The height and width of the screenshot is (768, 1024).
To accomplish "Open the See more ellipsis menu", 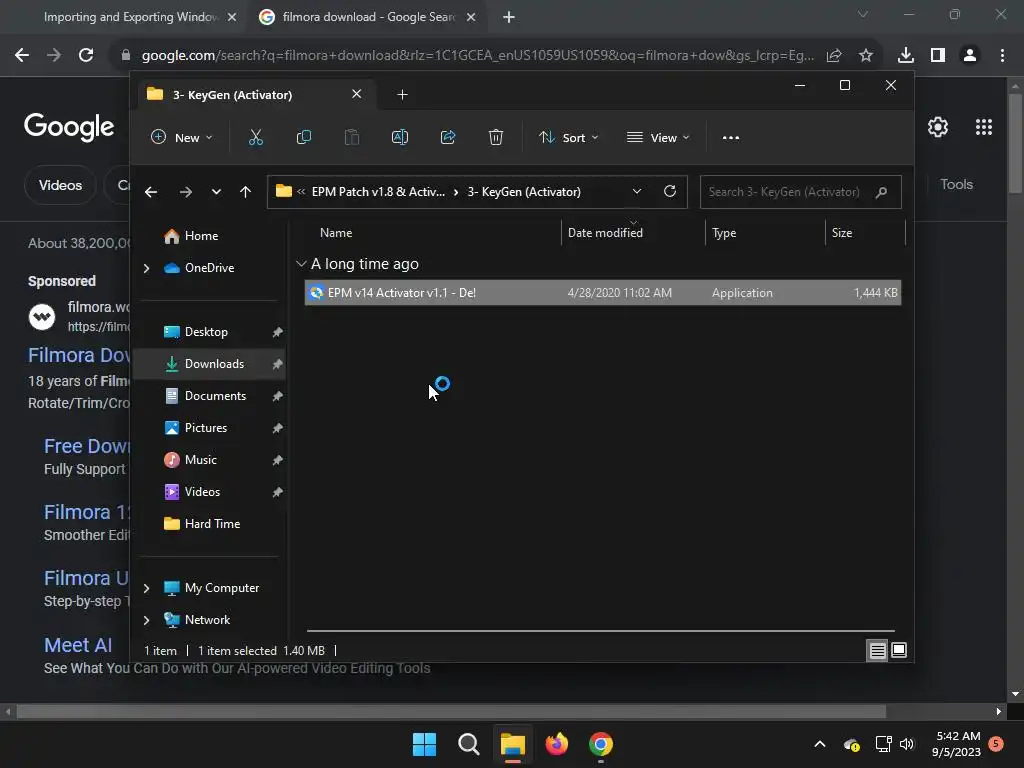I will (731, 138).
